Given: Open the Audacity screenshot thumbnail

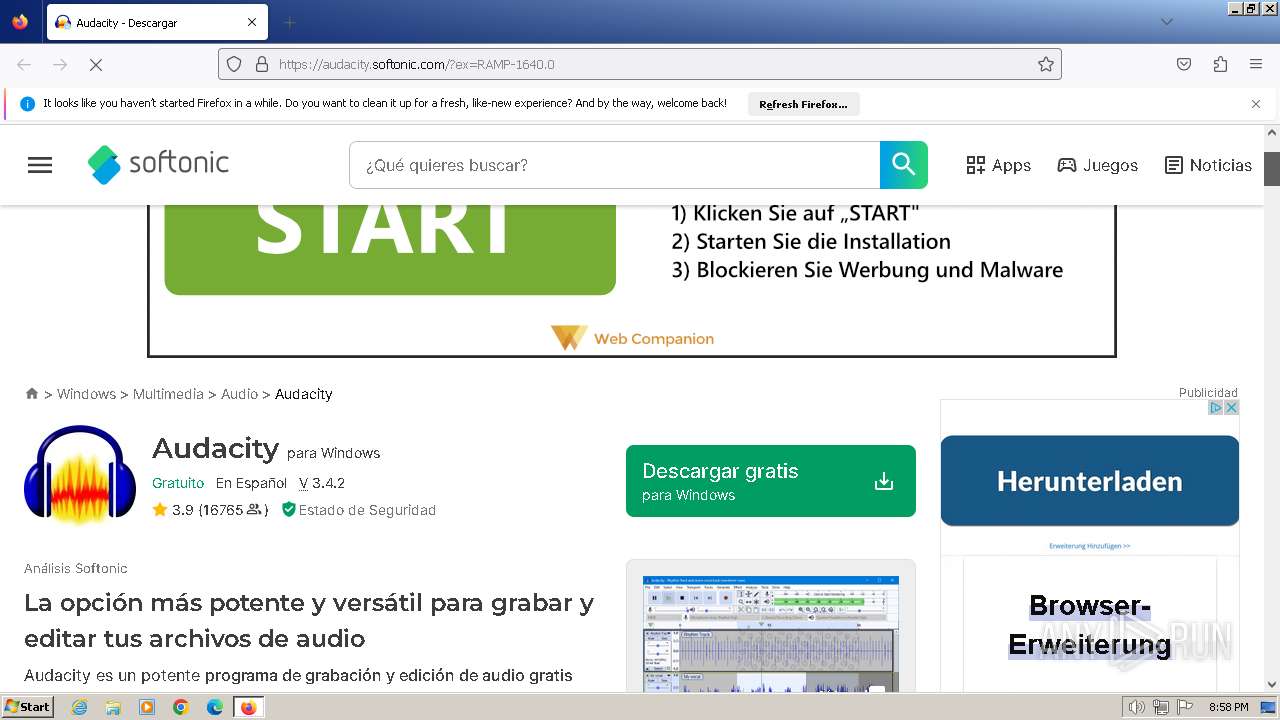Looking at the screenshot, I should [770, 633].
